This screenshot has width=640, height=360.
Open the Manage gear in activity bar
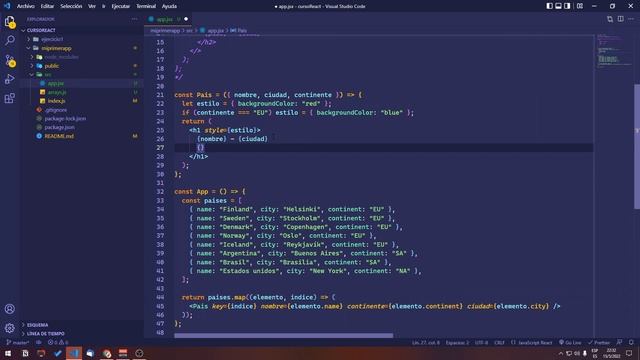(x=10, y=328)
